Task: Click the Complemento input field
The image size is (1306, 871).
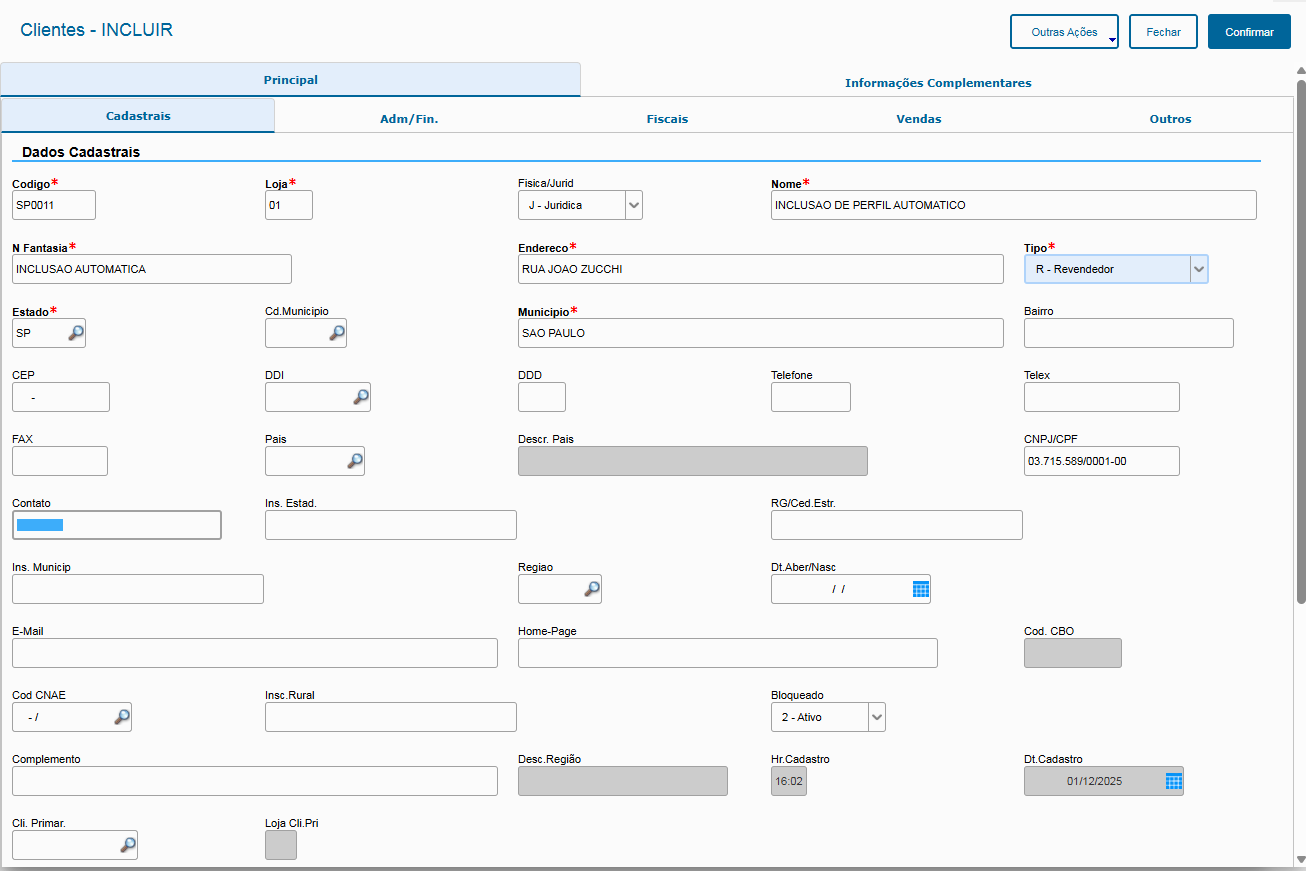Action: (255, 781)
